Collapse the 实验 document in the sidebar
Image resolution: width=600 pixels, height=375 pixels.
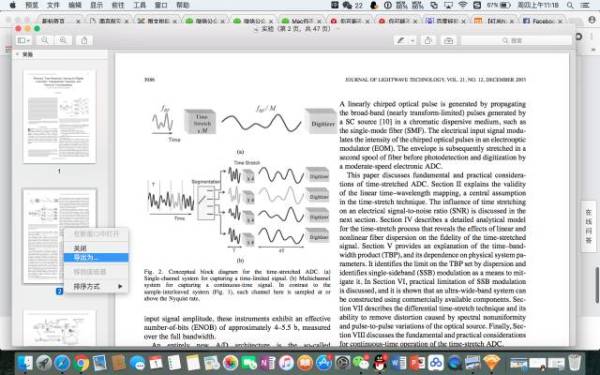pyautogui.click(x=17, y=54)
